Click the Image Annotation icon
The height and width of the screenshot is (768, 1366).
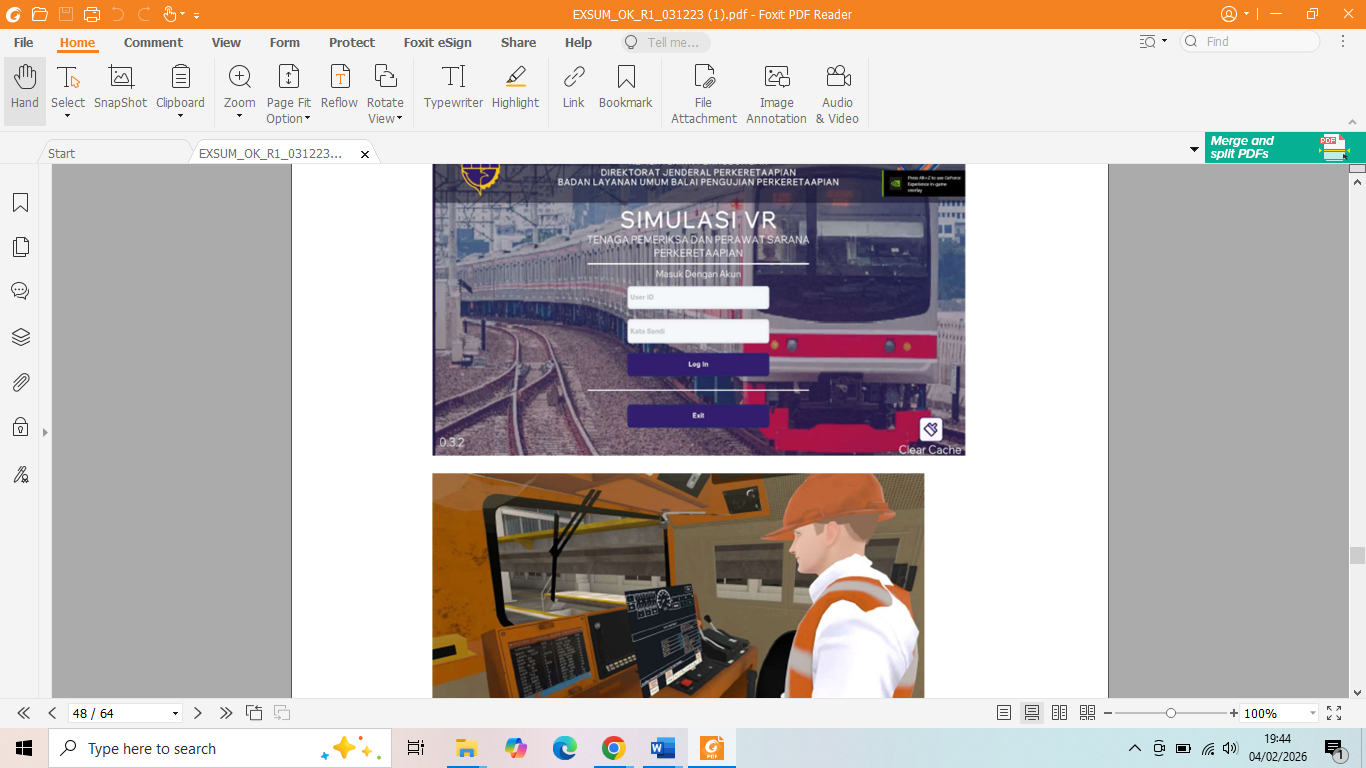pos(776,95)
